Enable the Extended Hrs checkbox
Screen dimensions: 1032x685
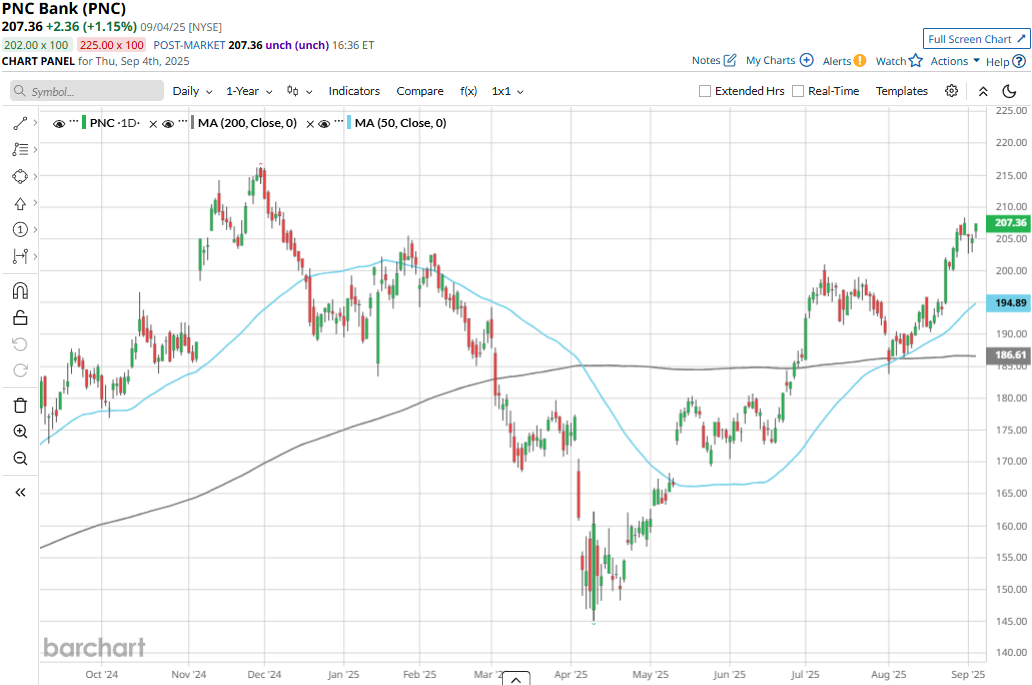pos(705,91)
